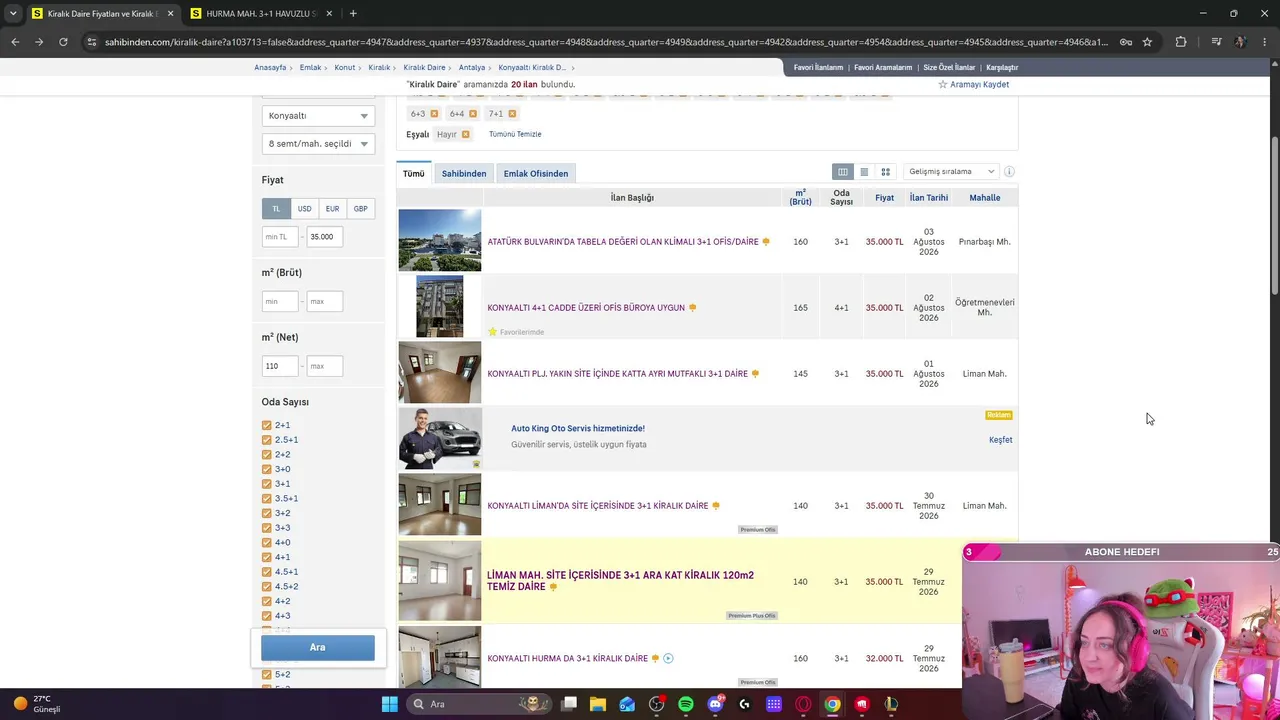Remove the Eşyalı Hayır filter chip
This screenshot has height=720, width=1280.
[465, 134]
